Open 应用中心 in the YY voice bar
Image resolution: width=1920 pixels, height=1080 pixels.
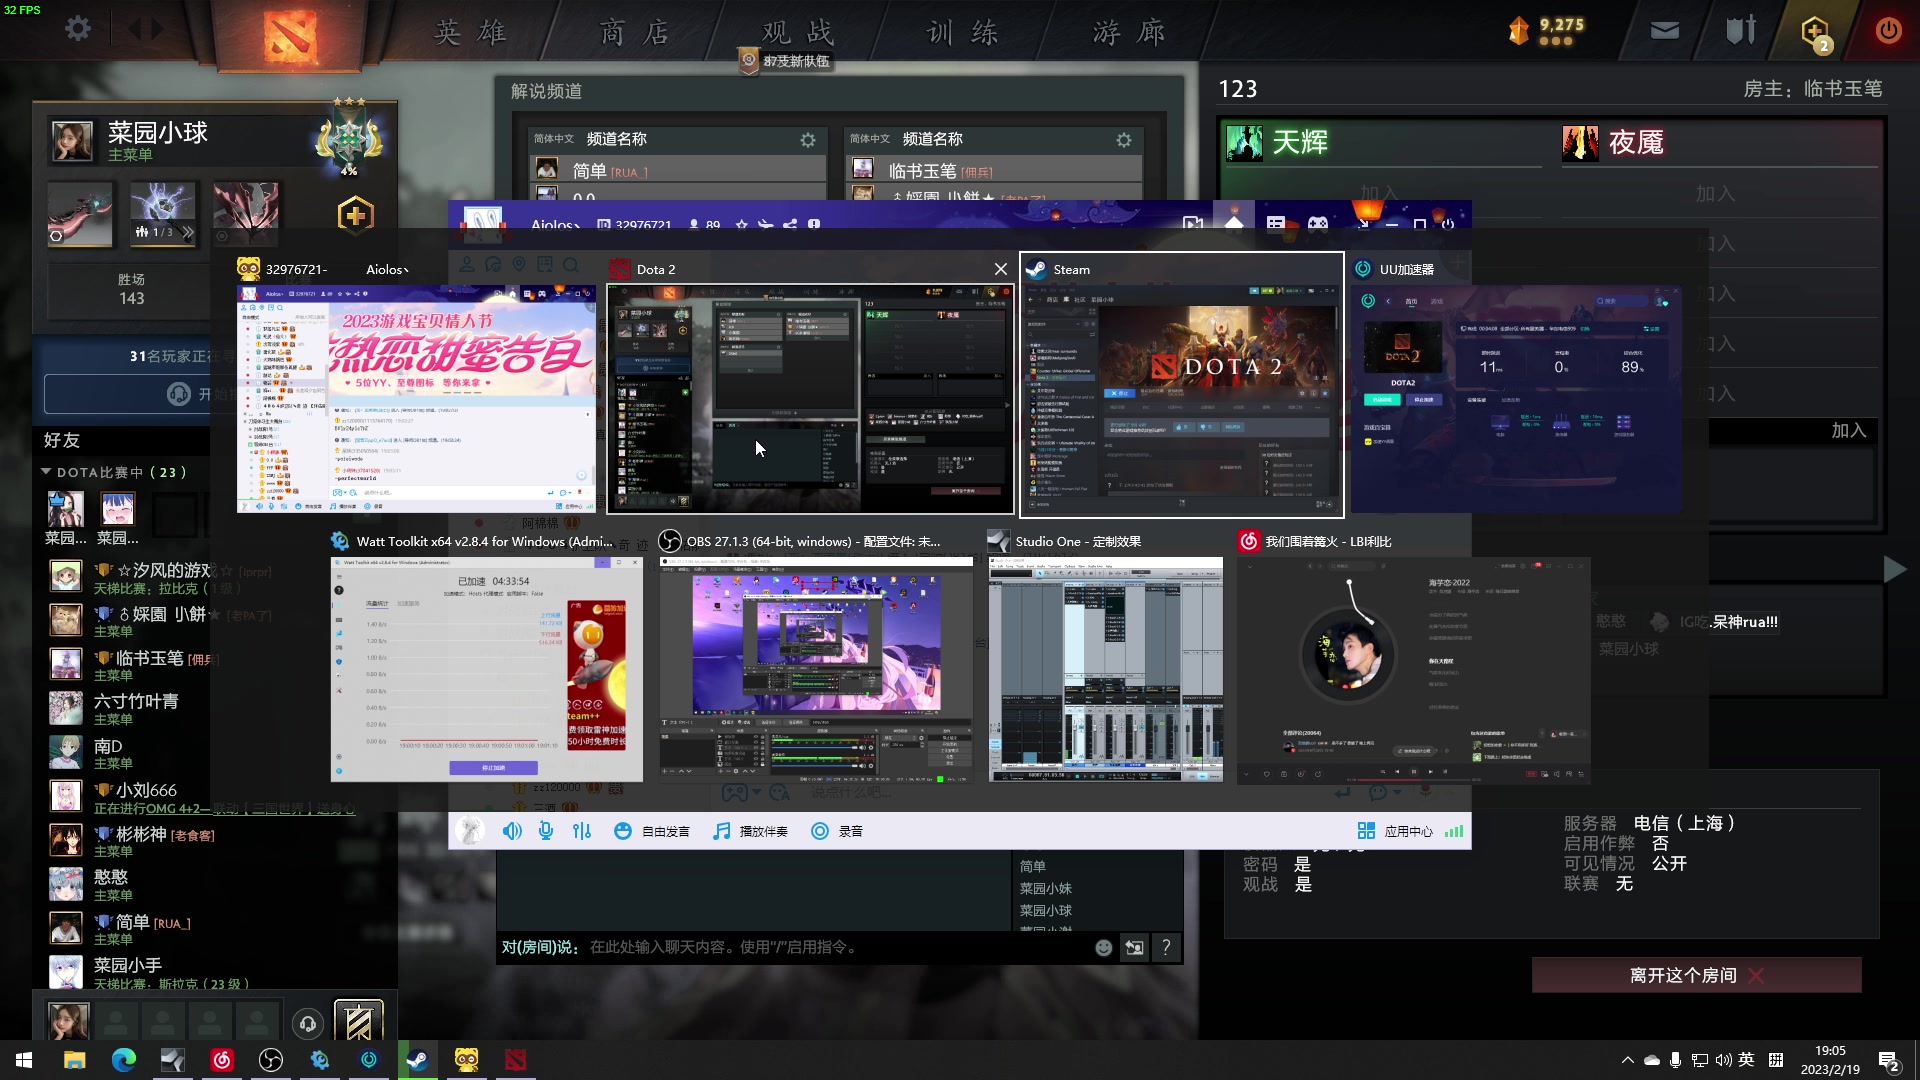(1394, 830)
